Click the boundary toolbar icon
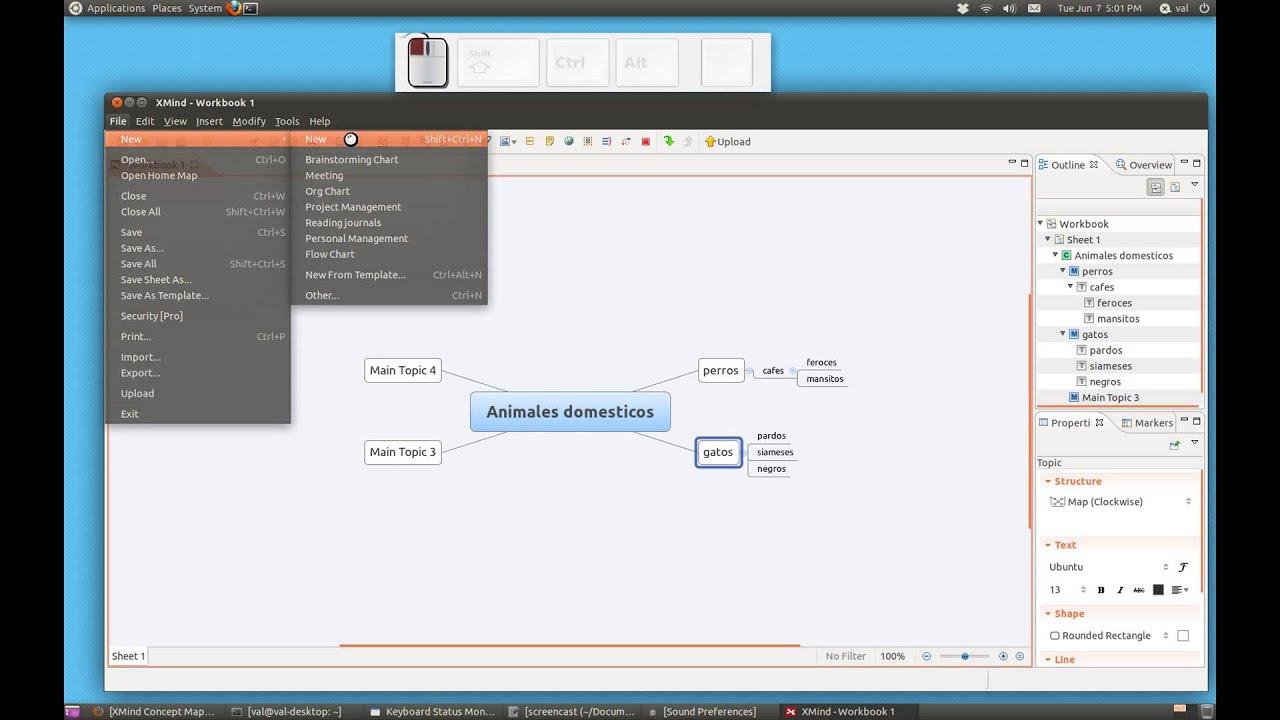Viewport: 1280px width, 720px height. point(588,141)
